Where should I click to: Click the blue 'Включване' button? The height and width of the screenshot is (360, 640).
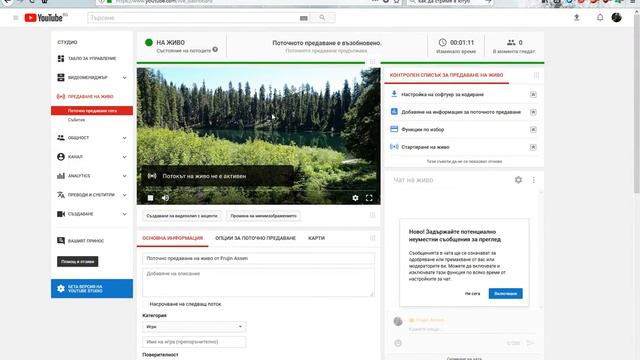coord(505,293)
